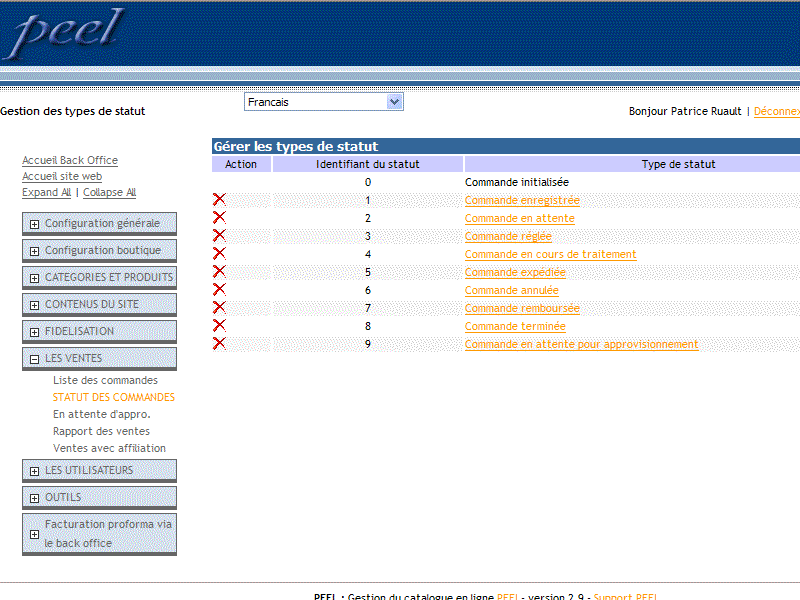Delete status 9 approvisionnement via red X
Viewport: 800px width, 600px height.
click(x=219, y=343)
